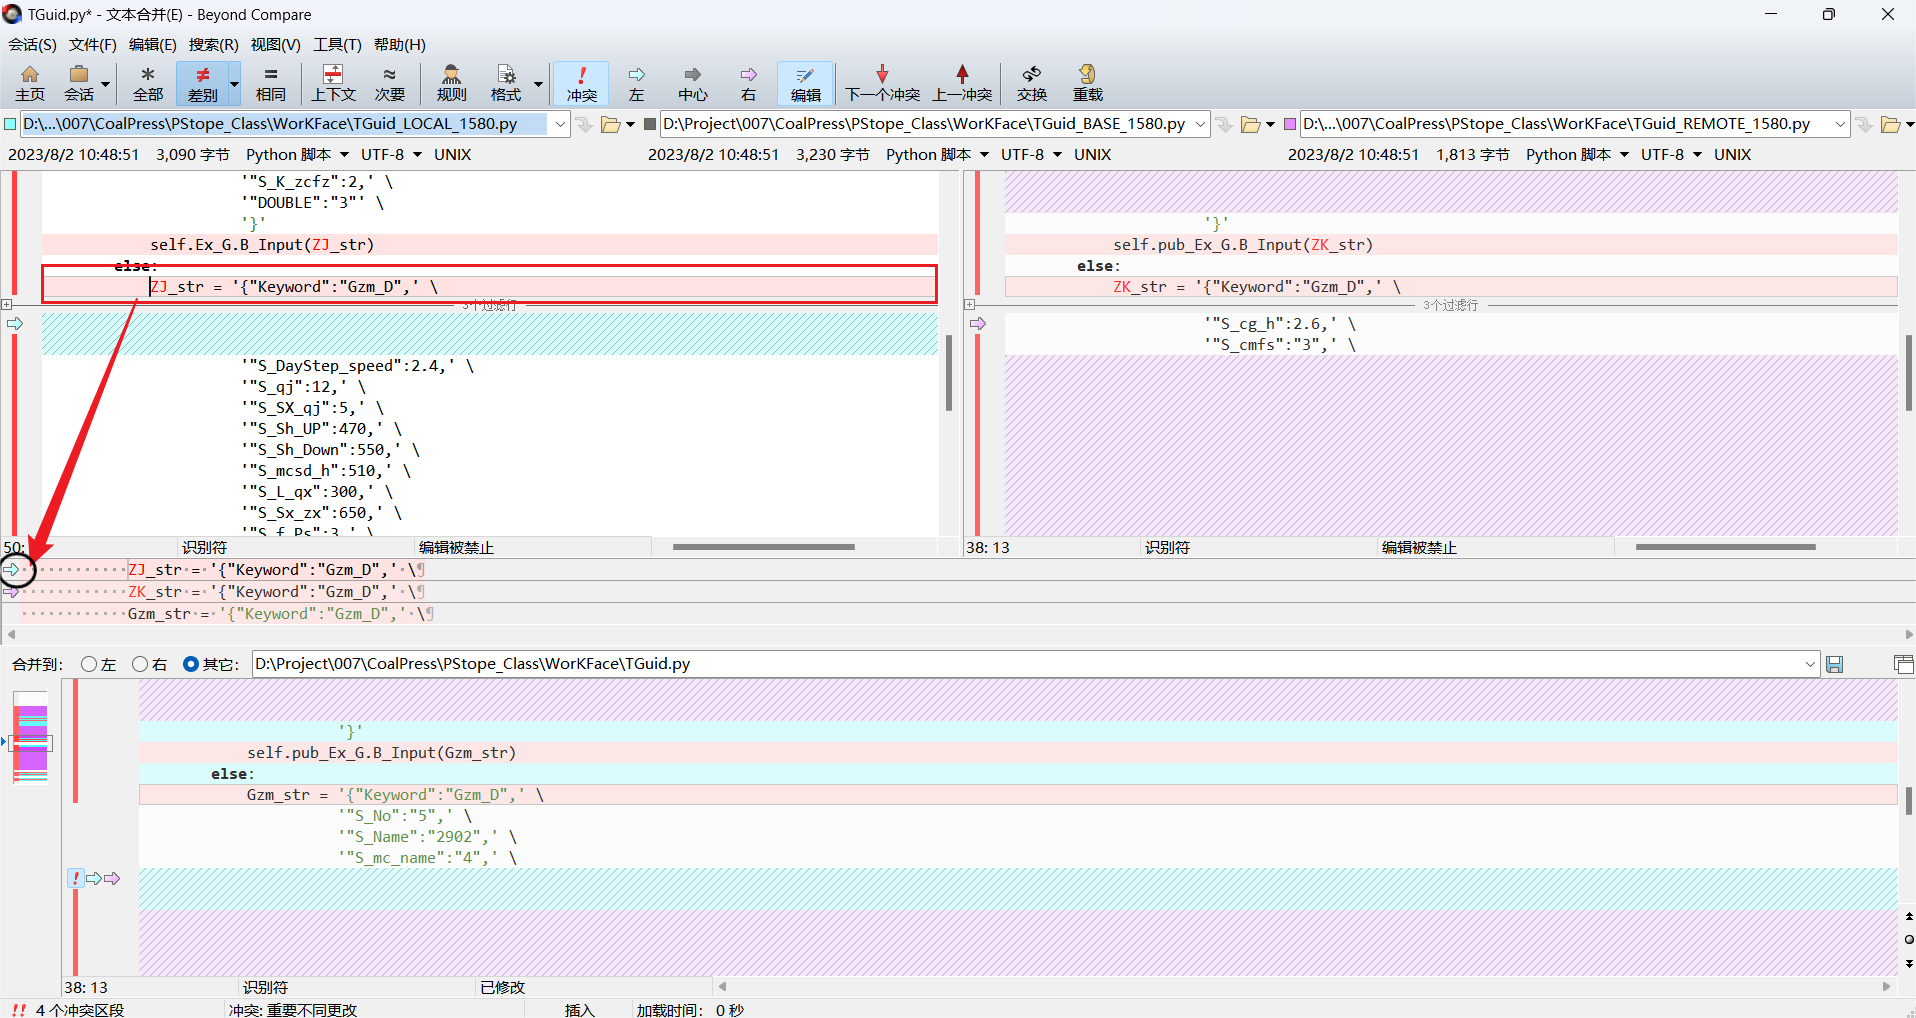Open LOCAL path history dropdown
The image size is (1916, 1018).
pyautogui.click(x=560, y=124)
